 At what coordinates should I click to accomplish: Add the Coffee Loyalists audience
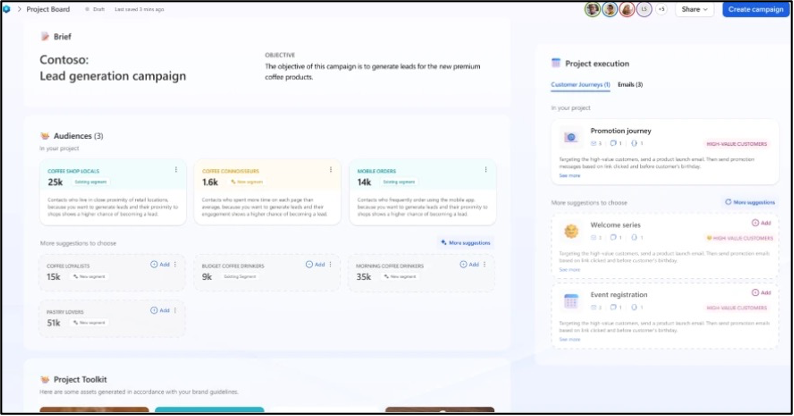click(x=160, y=264)
